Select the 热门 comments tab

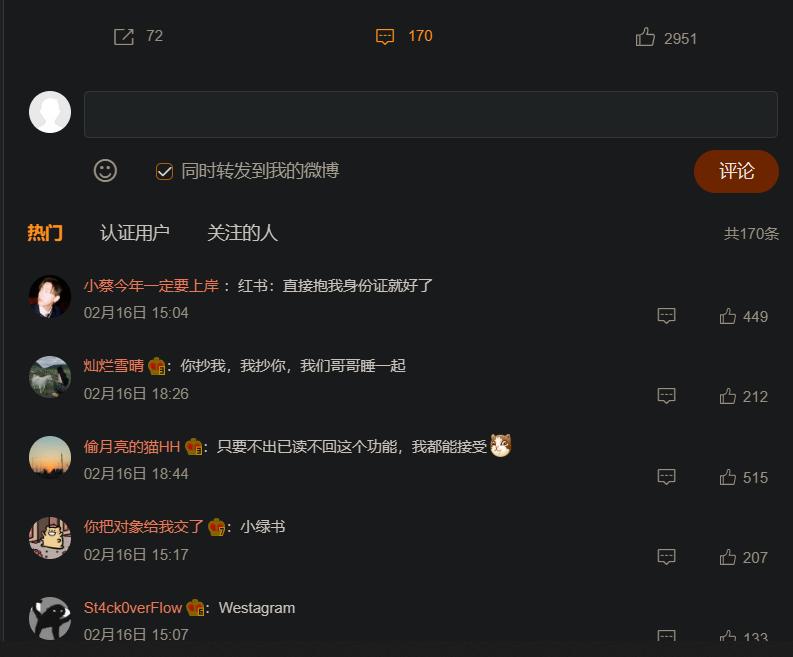(45, 233)
